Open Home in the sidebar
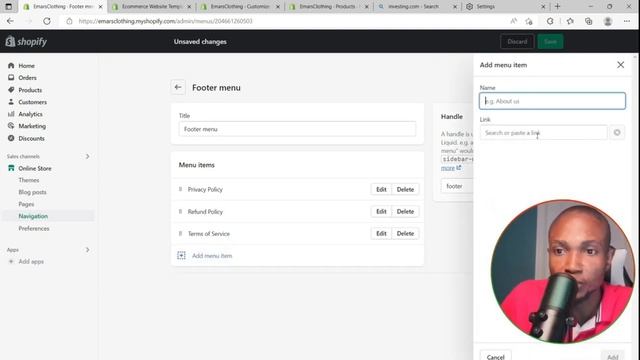640x360 pixels. [x=26, y=66]
